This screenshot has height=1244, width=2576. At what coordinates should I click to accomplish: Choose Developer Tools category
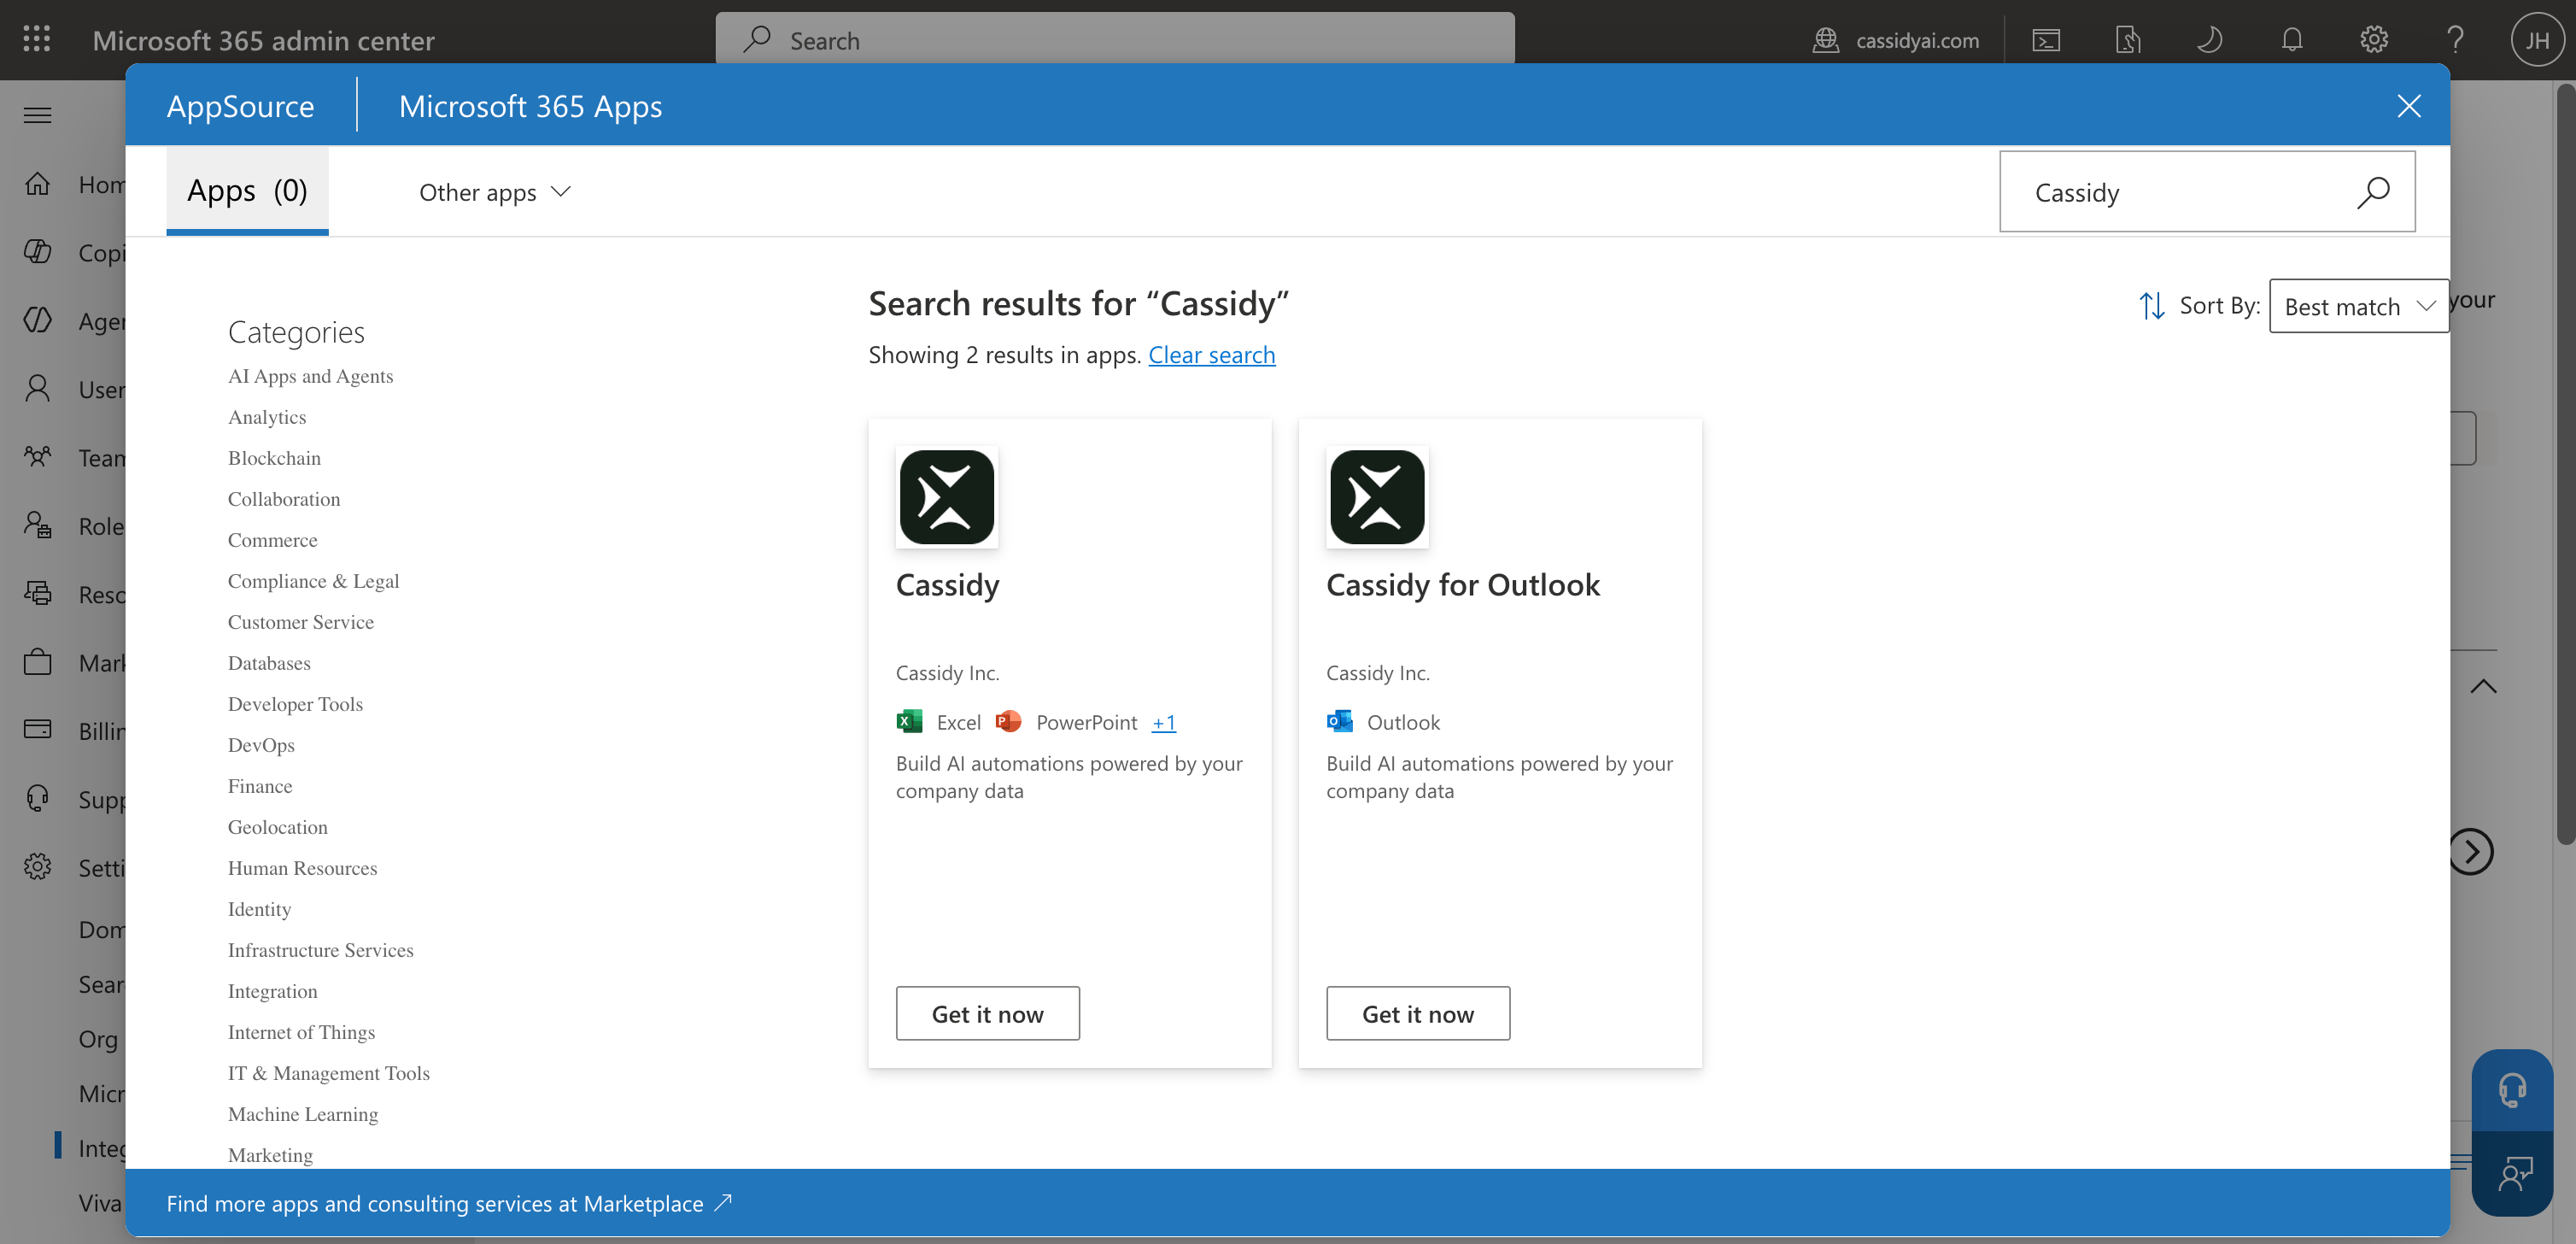pos(295,705)
